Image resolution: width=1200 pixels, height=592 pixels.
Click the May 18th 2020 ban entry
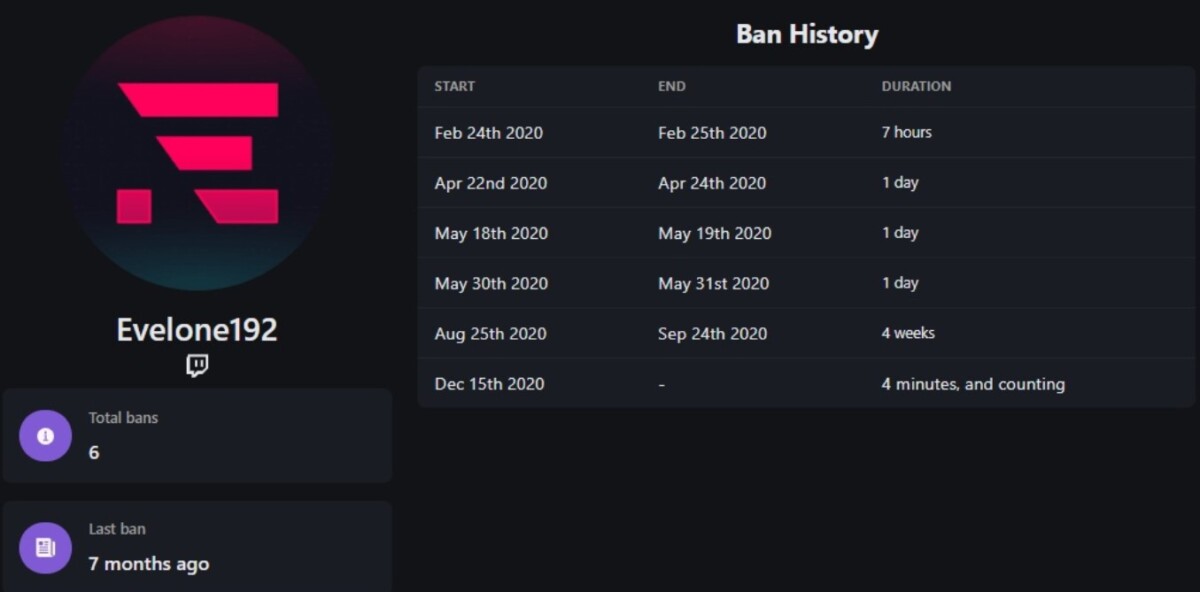point(806,233)
